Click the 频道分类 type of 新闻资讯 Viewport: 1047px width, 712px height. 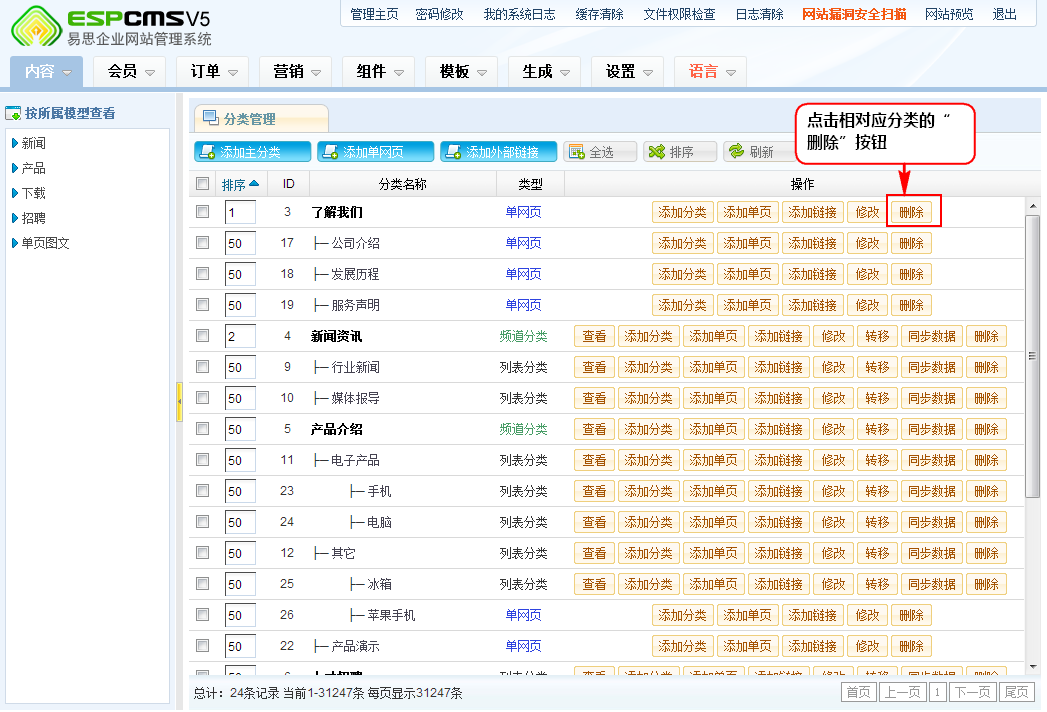coord(524,336)
